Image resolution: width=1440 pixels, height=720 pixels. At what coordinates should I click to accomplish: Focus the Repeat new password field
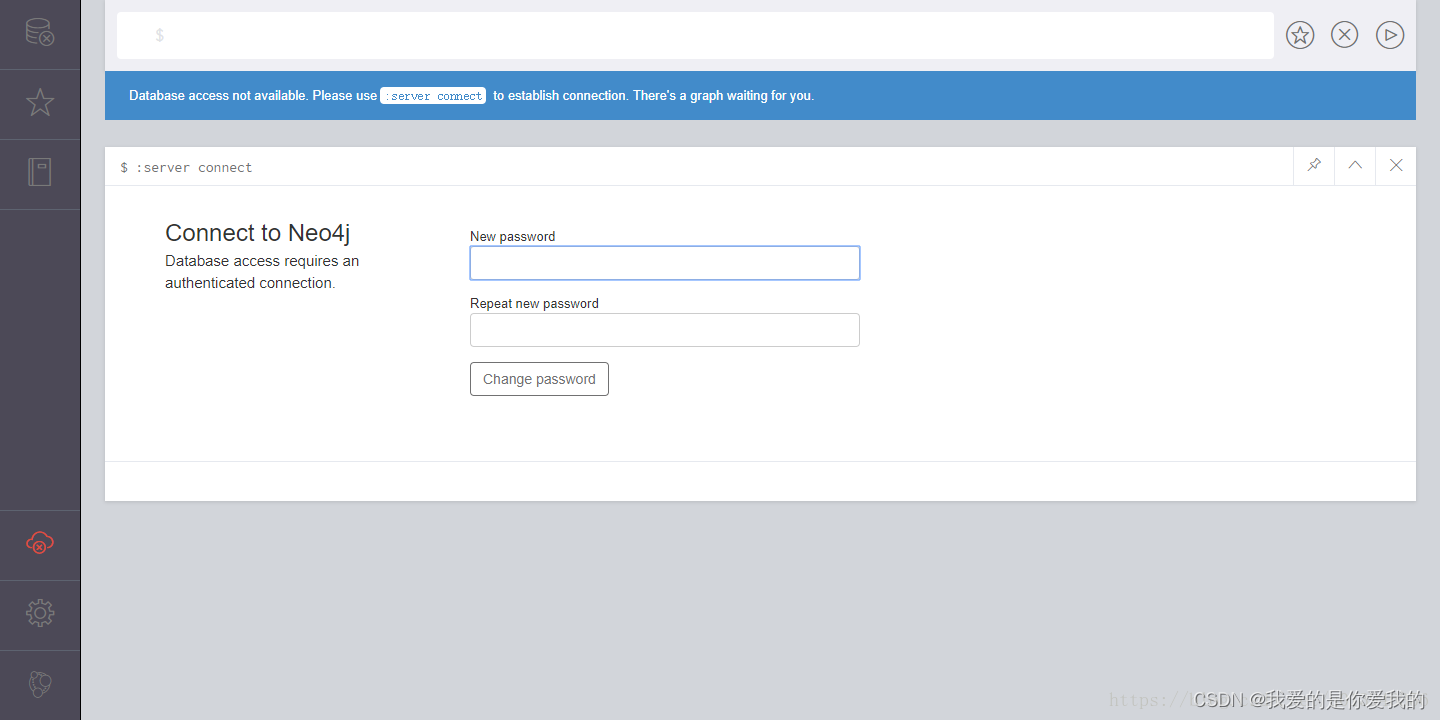665,330
